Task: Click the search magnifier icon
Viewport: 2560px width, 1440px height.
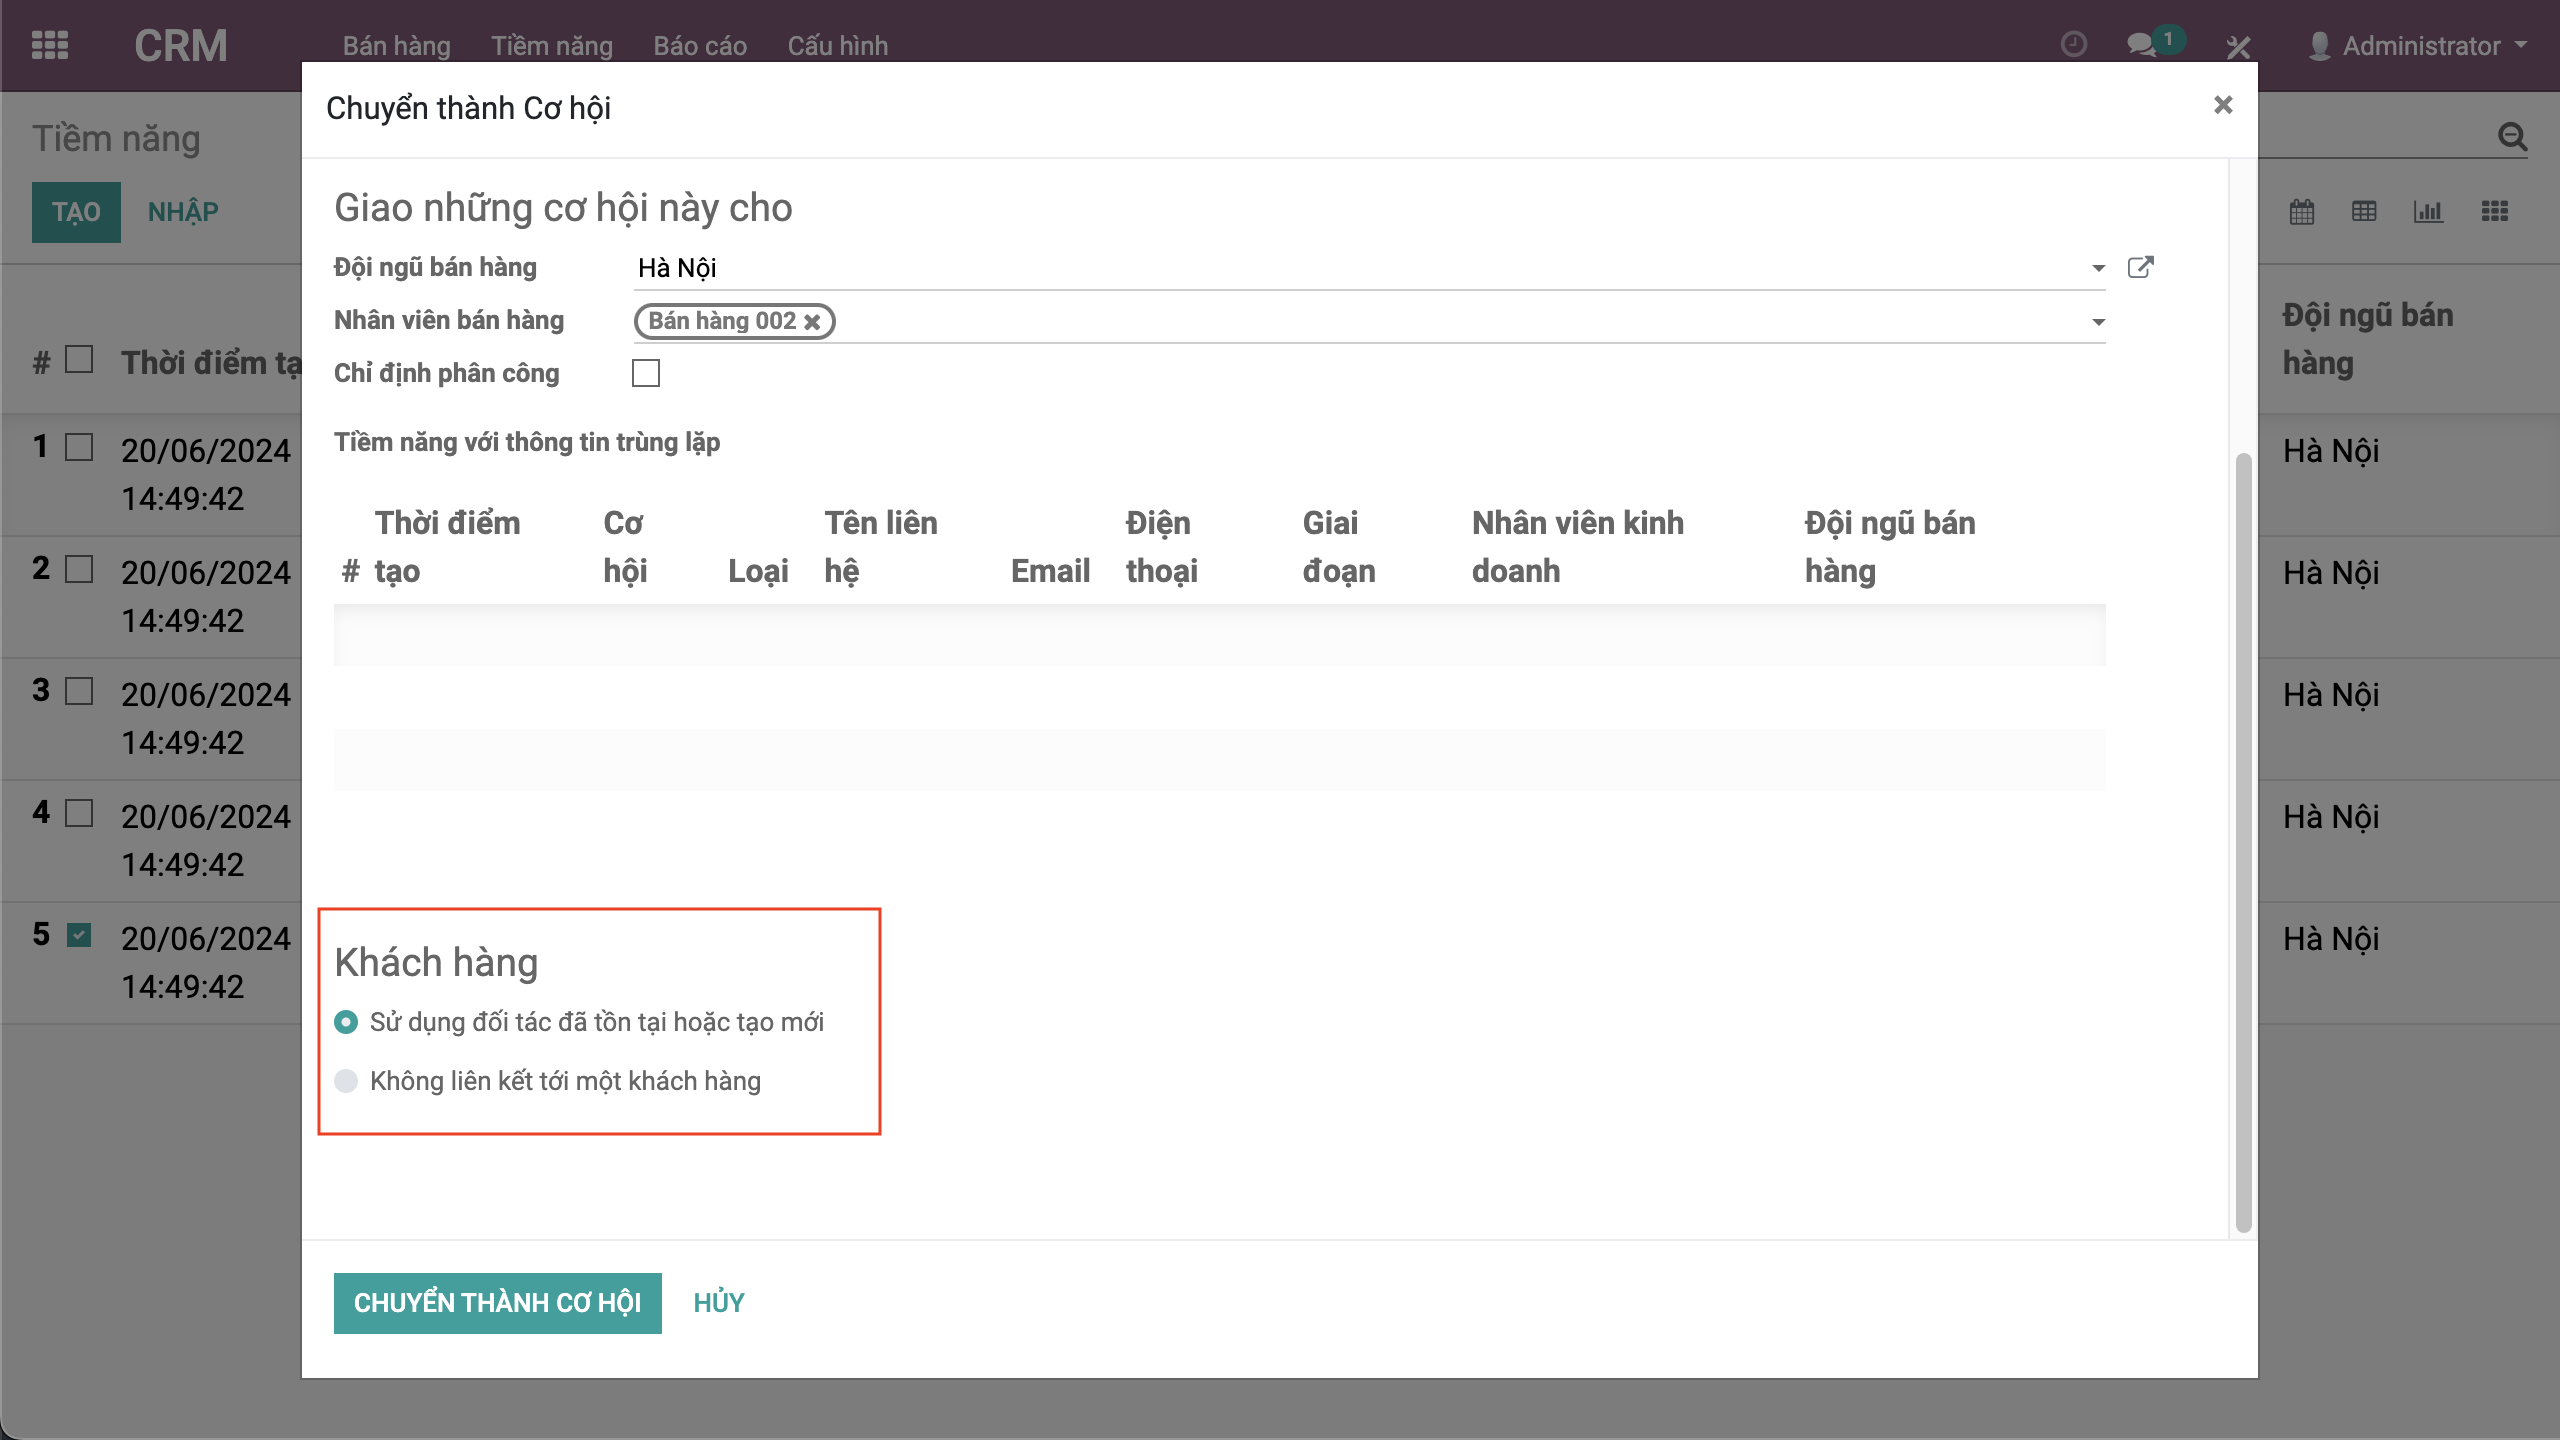Action: tap(2512, 137)
